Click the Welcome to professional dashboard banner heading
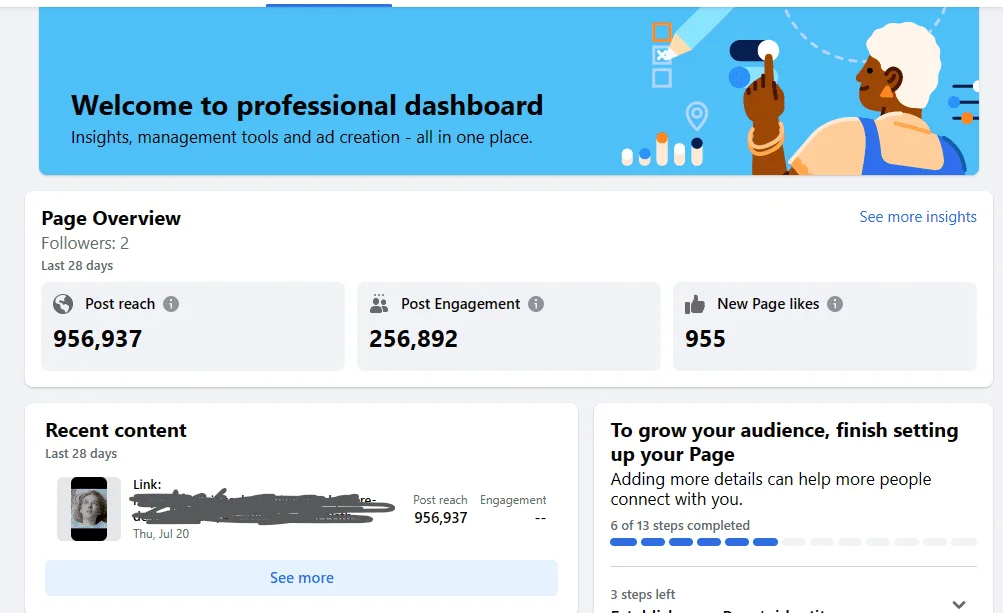 [x=307, y=105]
